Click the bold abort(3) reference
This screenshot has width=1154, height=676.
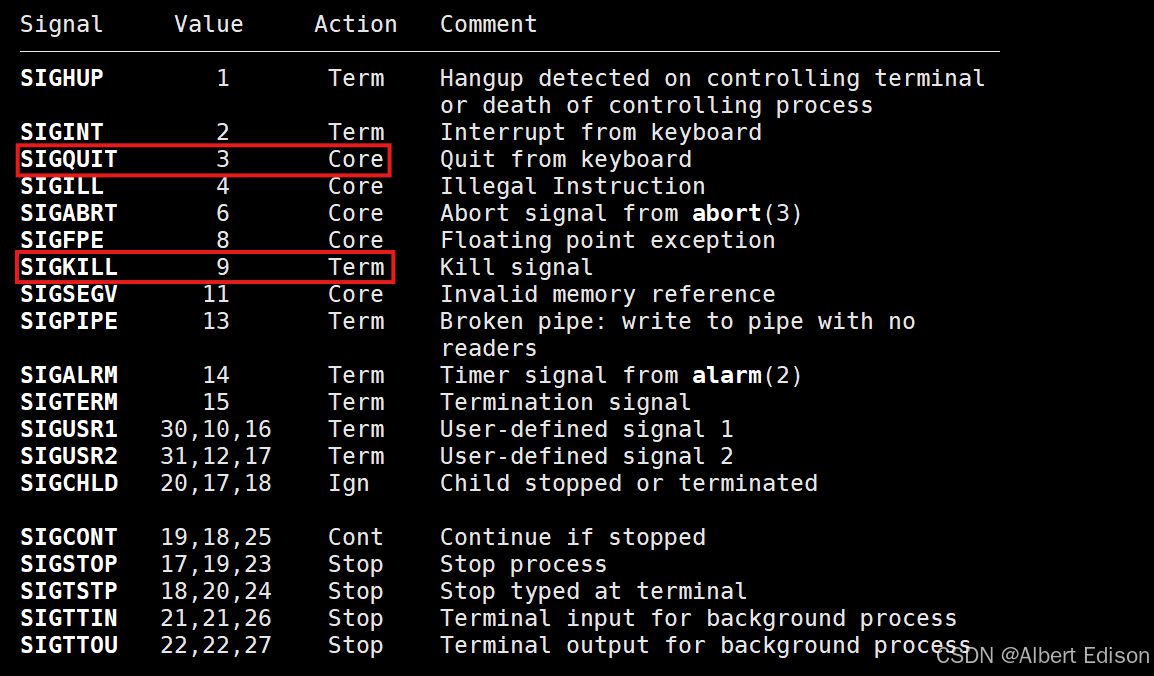tap(746, 213)
